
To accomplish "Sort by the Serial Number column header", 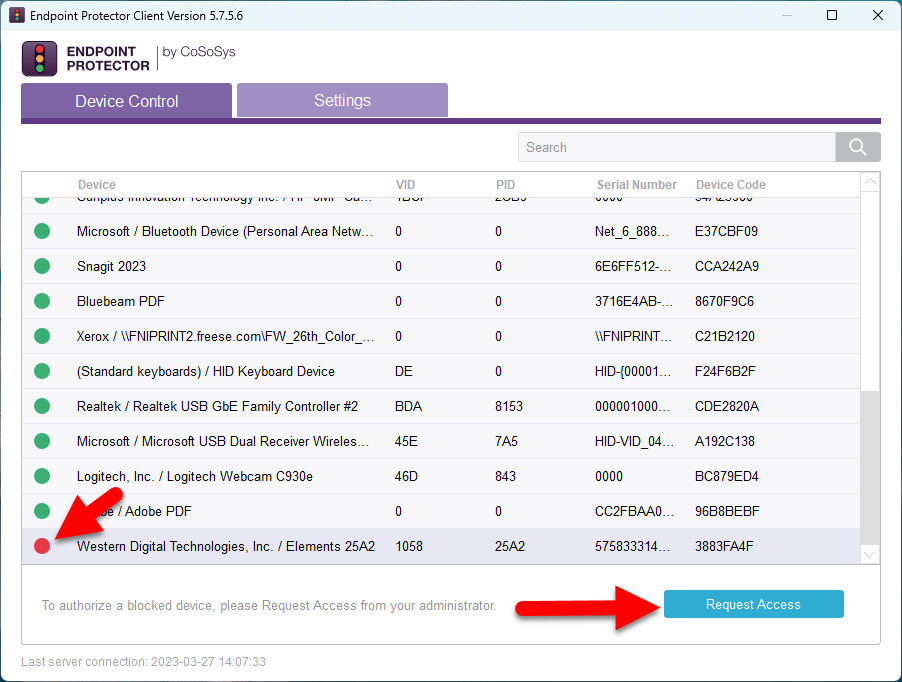I will pos(636,185).
